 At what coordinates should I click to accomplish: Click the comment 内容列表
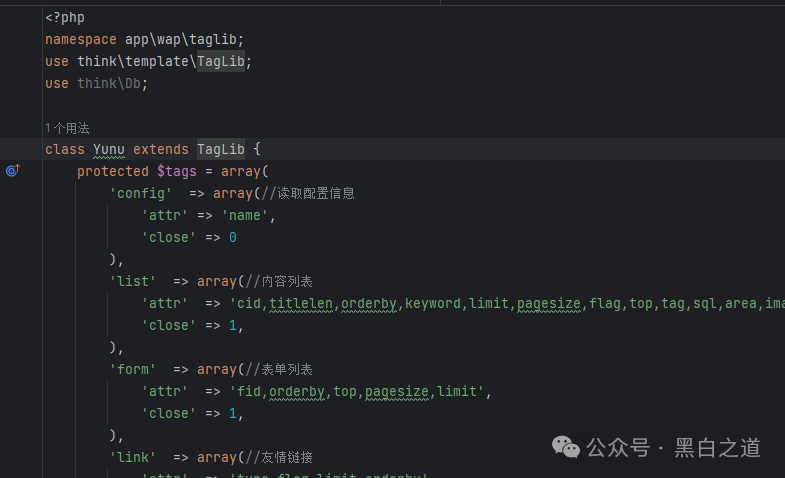287,281
